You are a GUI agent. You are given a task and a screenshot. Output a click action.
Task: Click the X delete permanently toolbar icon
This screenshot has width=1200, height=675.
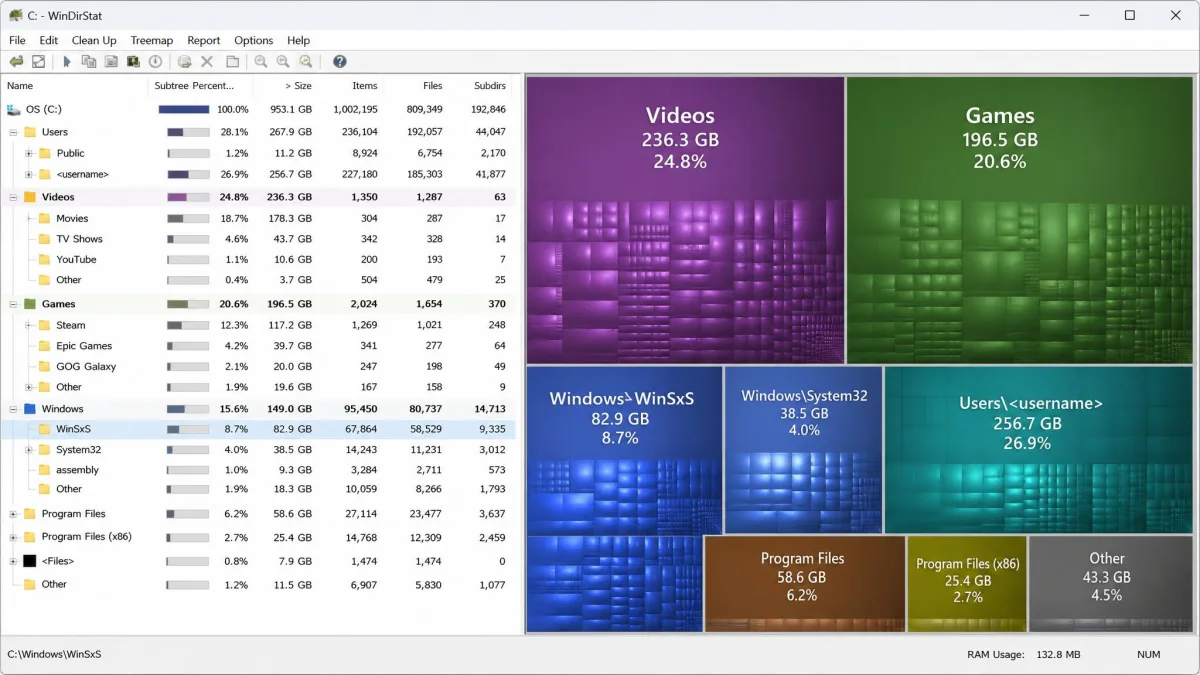tap(208, 62)
